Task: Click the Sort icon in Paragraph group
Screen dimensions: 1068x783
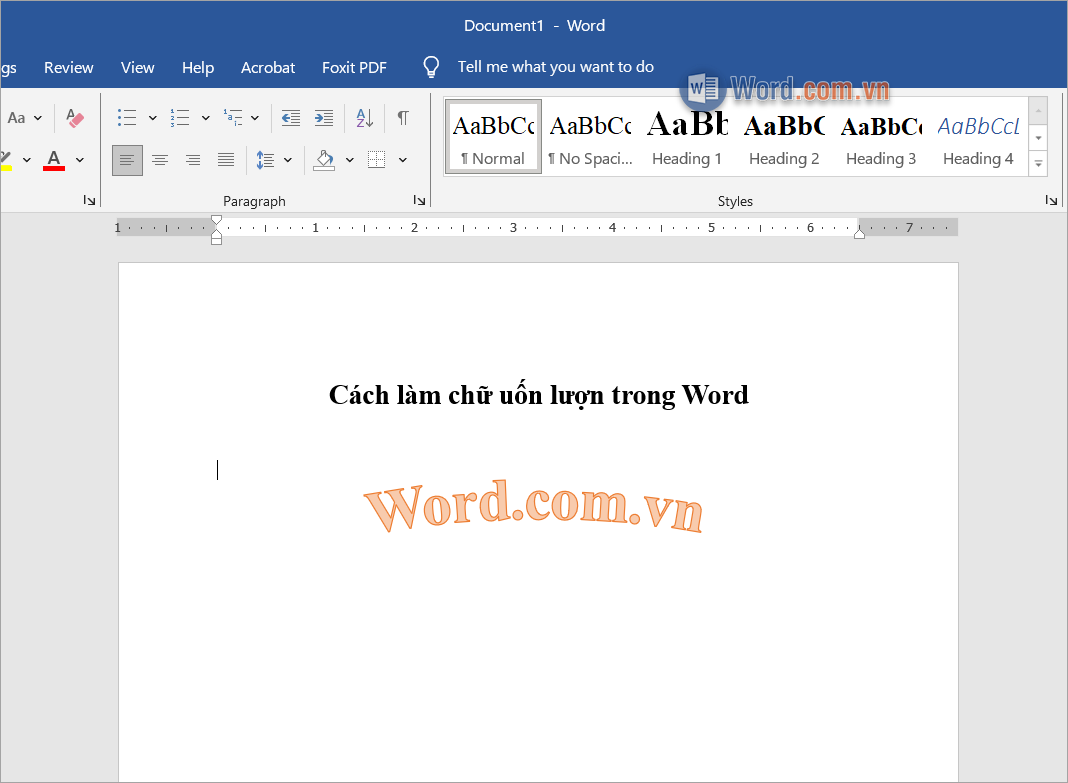Action: (364, 118)
